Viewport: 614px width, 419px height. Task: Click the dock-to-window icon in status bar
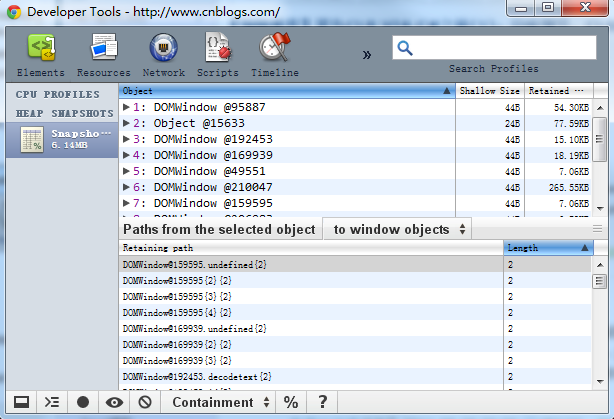click(x=19, y=402)
